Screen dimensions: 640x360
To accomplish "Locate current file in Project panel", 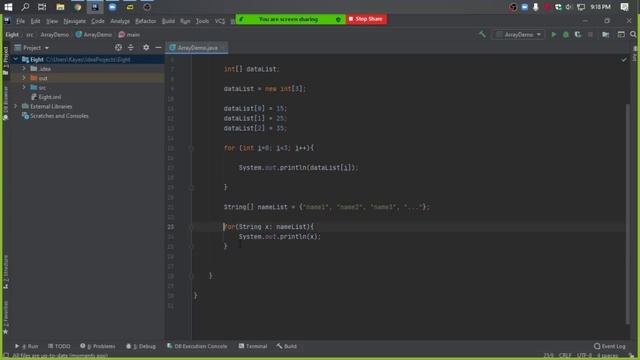I will [118, 48].
